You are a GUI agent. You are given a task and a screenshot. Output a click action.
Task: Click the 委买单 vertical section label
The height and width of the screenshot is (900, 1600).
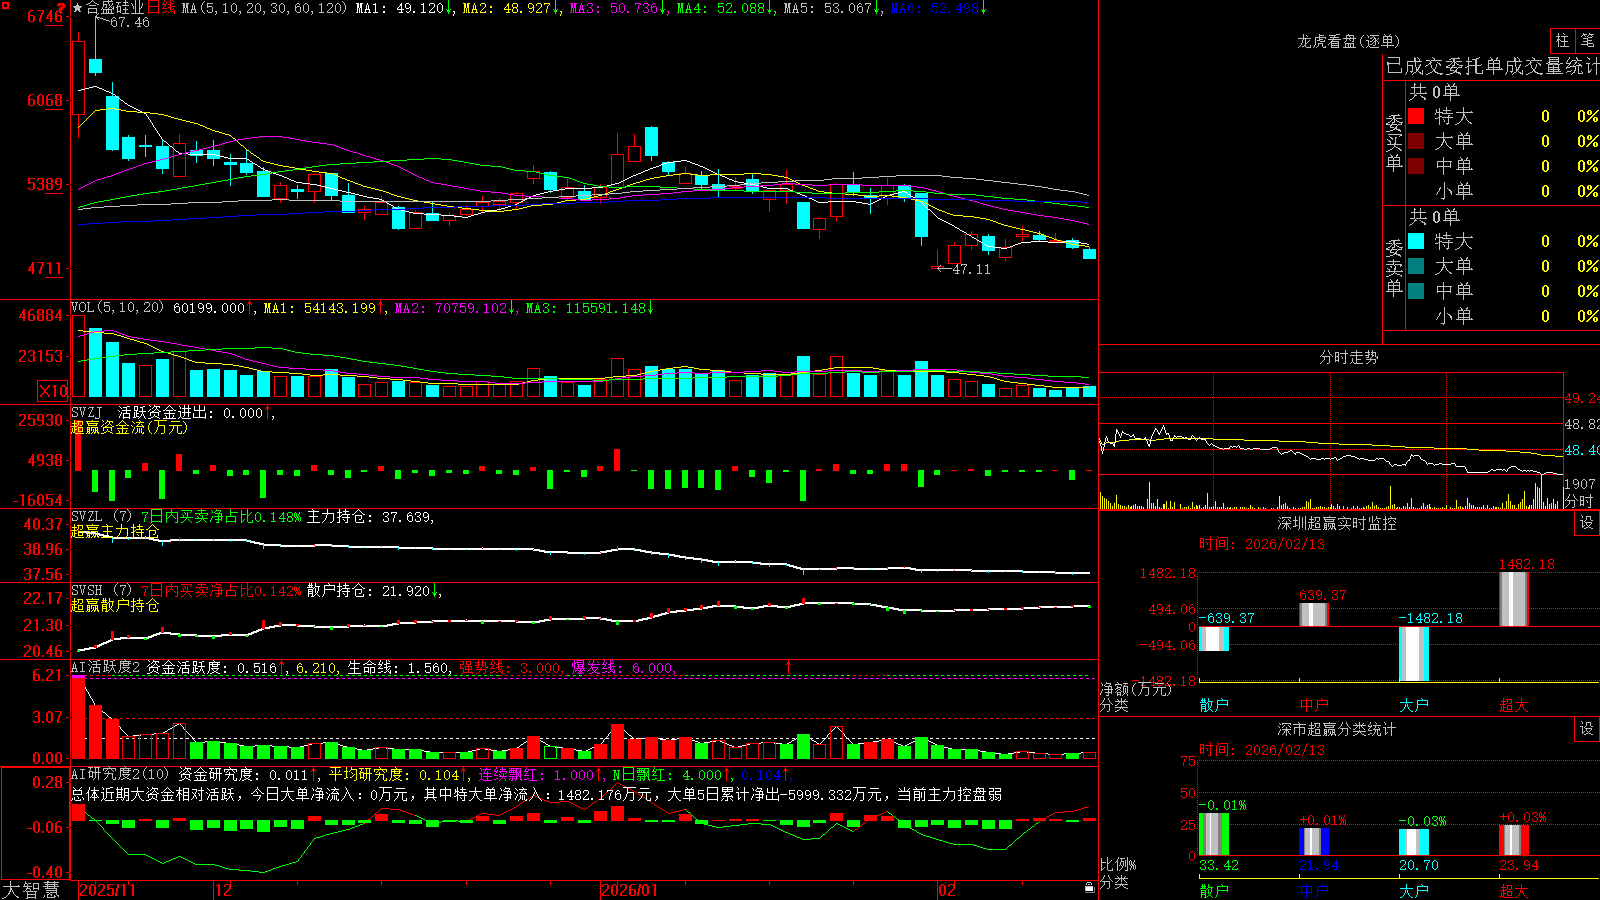click(x=1394, y=143)
